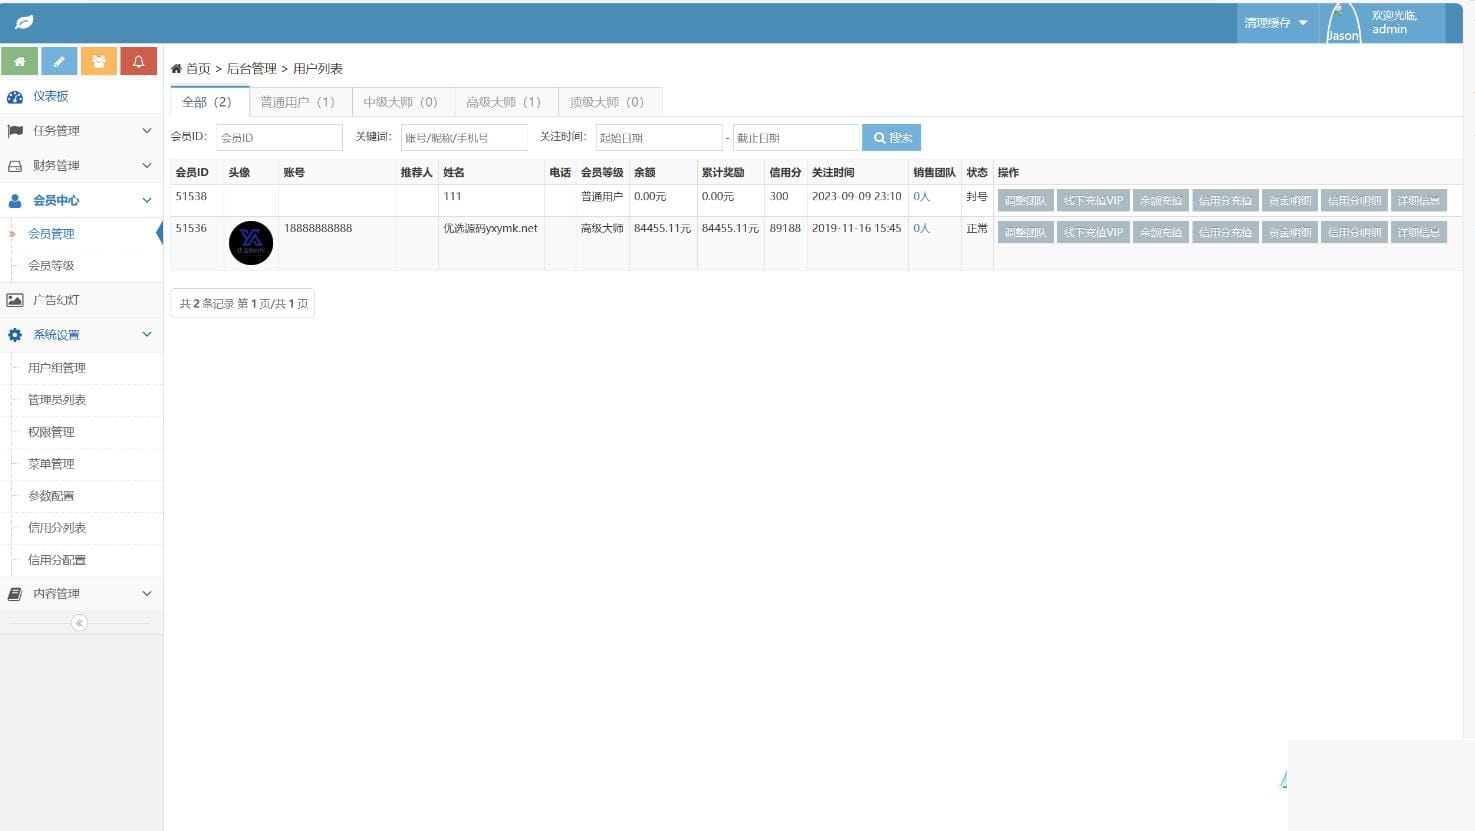
Task: Click 余额充值 for member 51538
Action: pos(1160,200)
